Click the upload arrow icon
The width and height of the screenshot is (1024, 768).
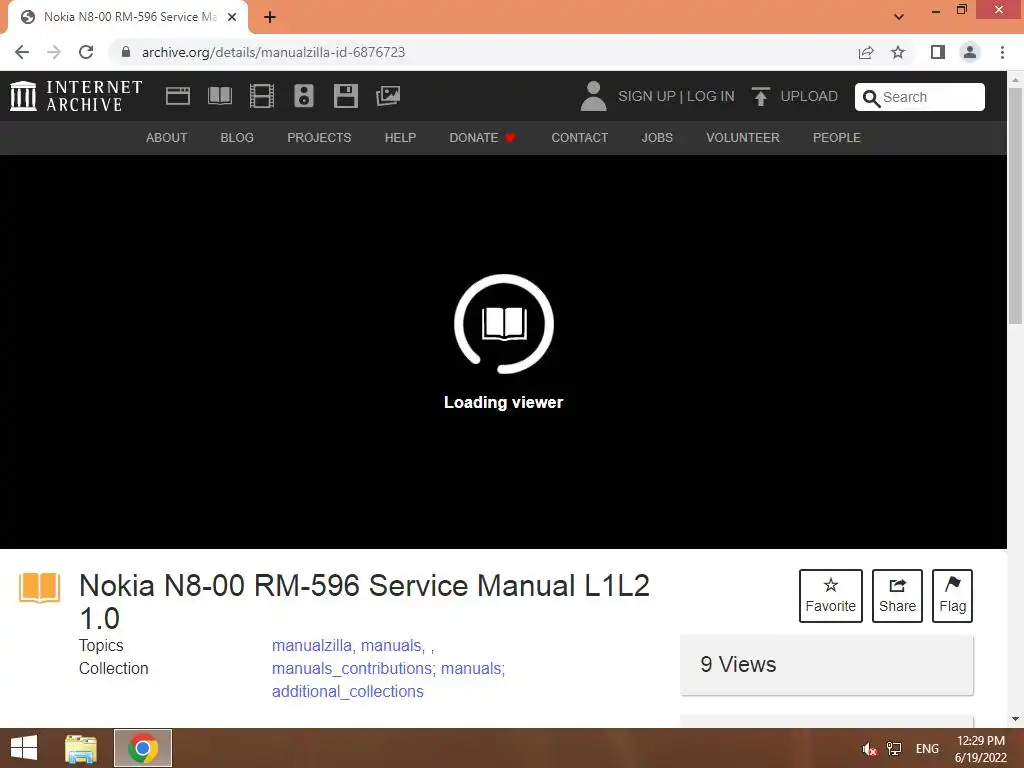point(760,97)
